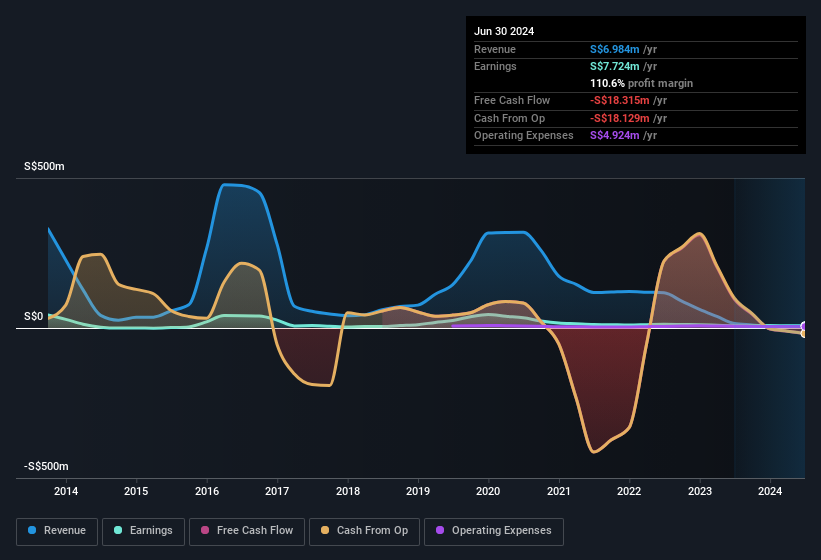Click the -S$18.129m cash from op value
This screenshot has height=560, width=821.
620,118
